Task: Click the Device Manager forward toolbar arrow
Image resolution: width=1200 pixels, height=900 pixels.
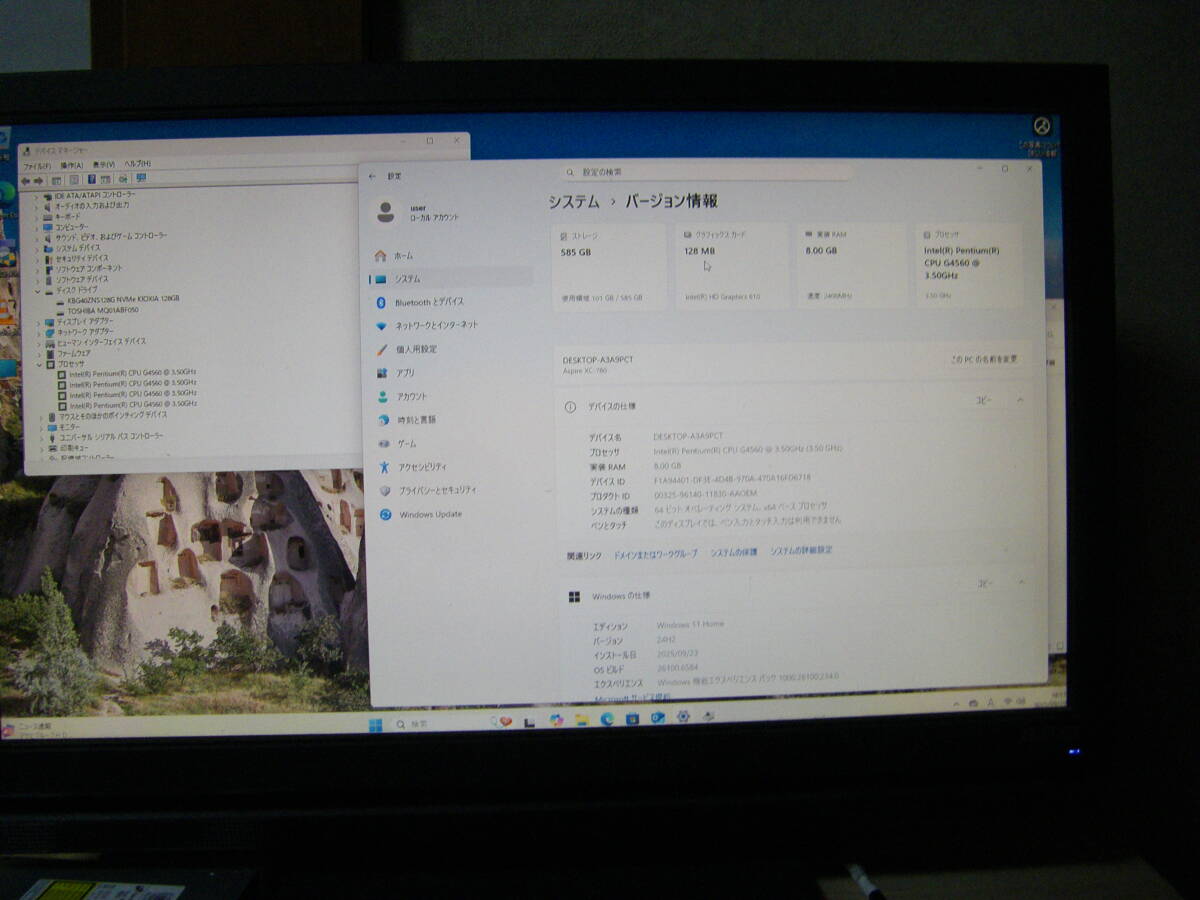Action: 39,180
